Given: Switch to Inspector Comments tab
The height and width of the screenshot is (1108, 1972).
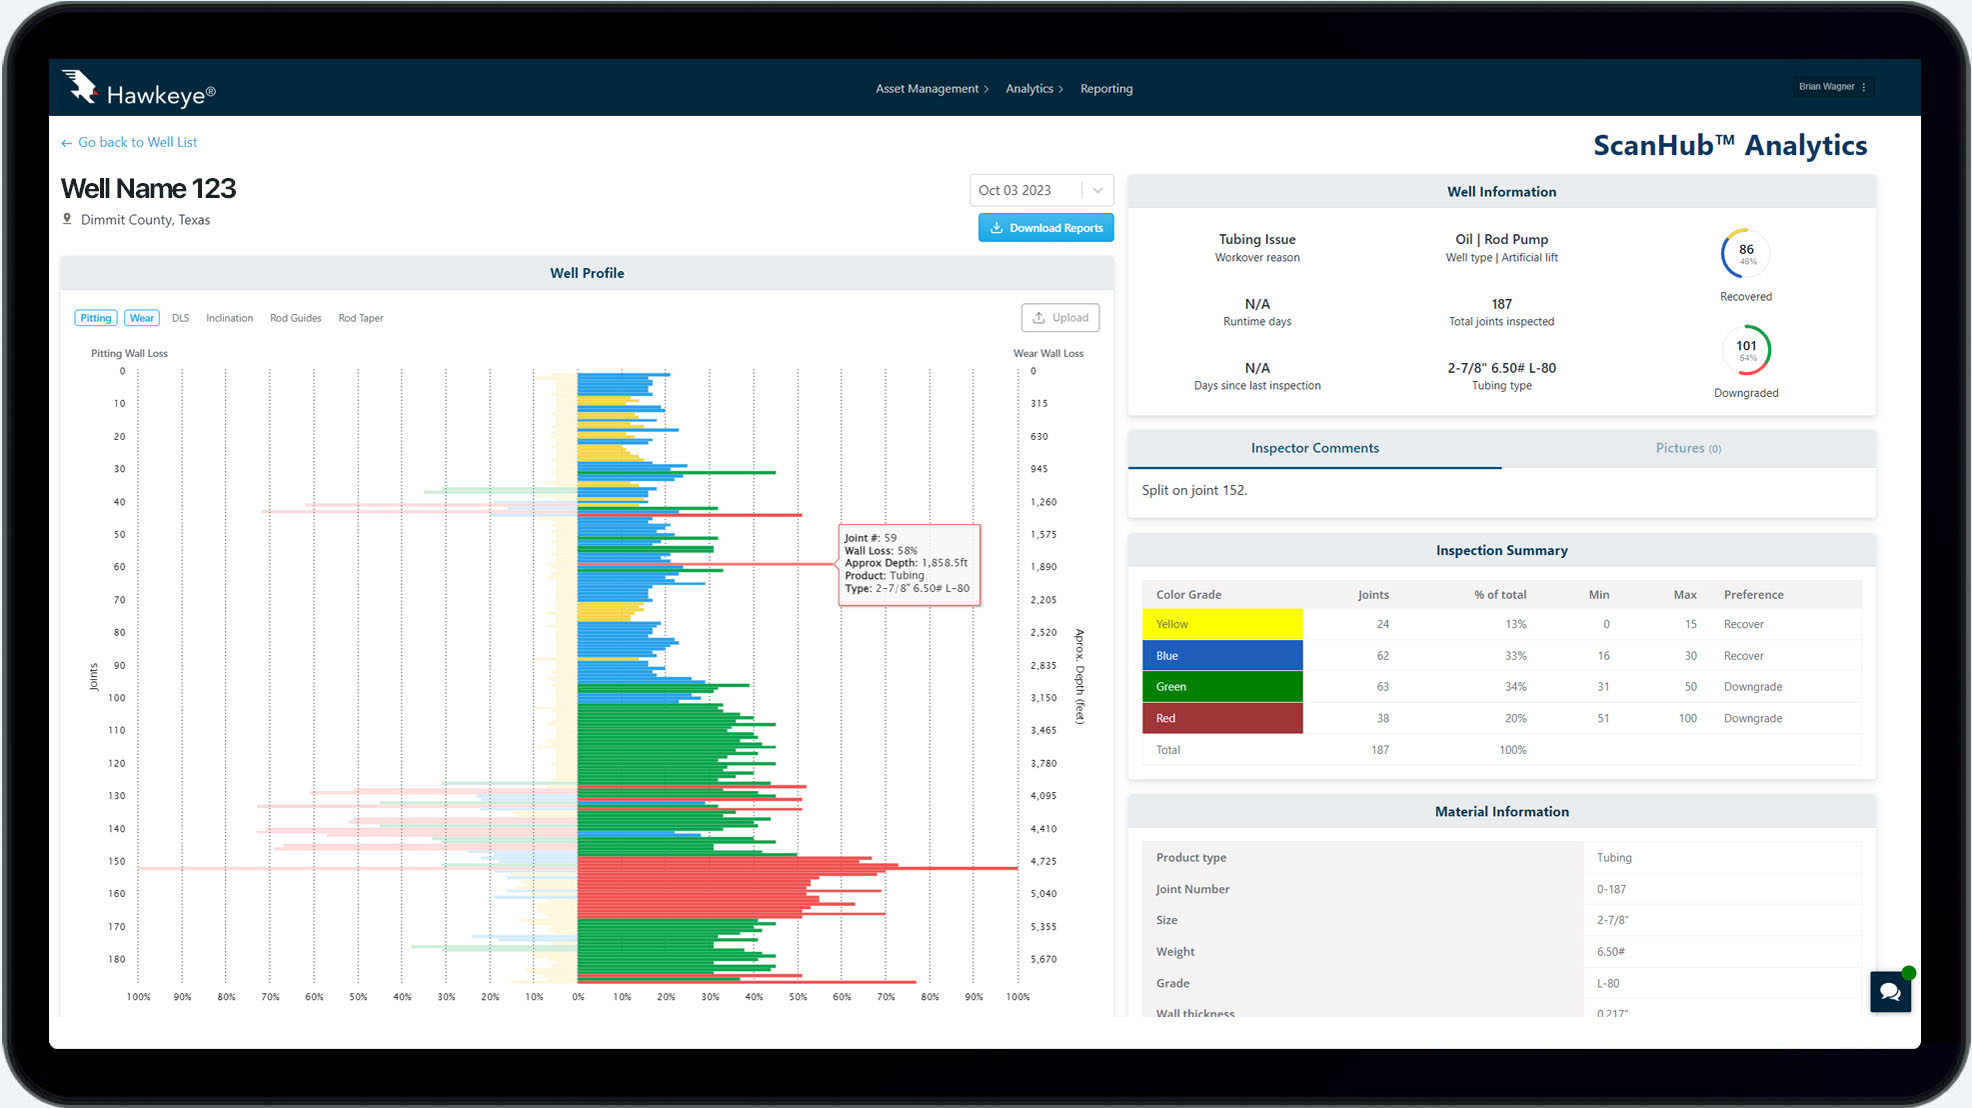Looking at the screenshot, I should coord(1314,448).
